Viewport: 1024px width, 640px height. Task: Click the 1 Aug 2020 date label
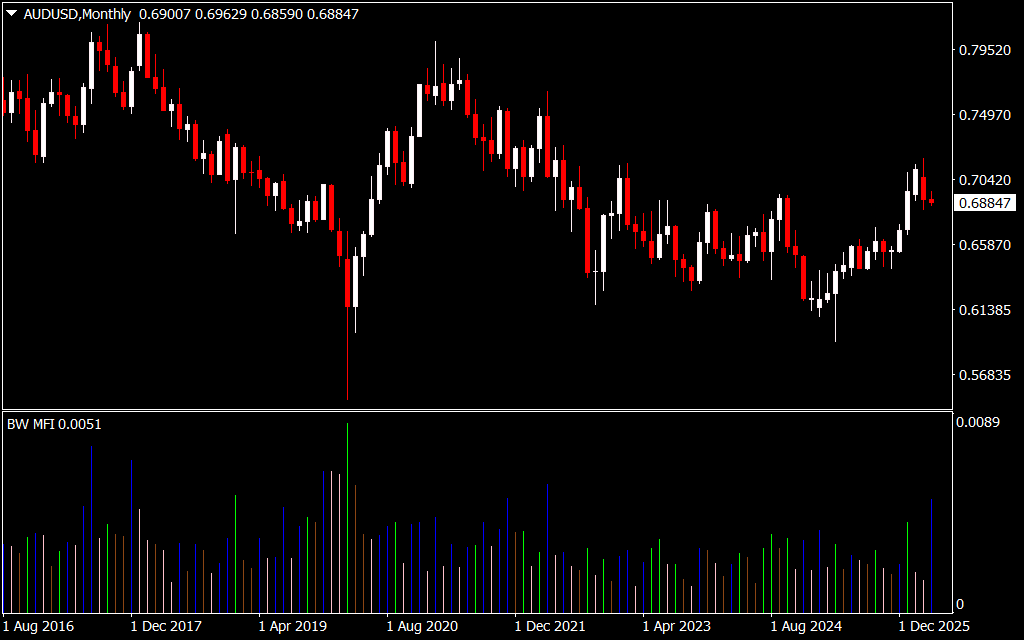(421, 627)
